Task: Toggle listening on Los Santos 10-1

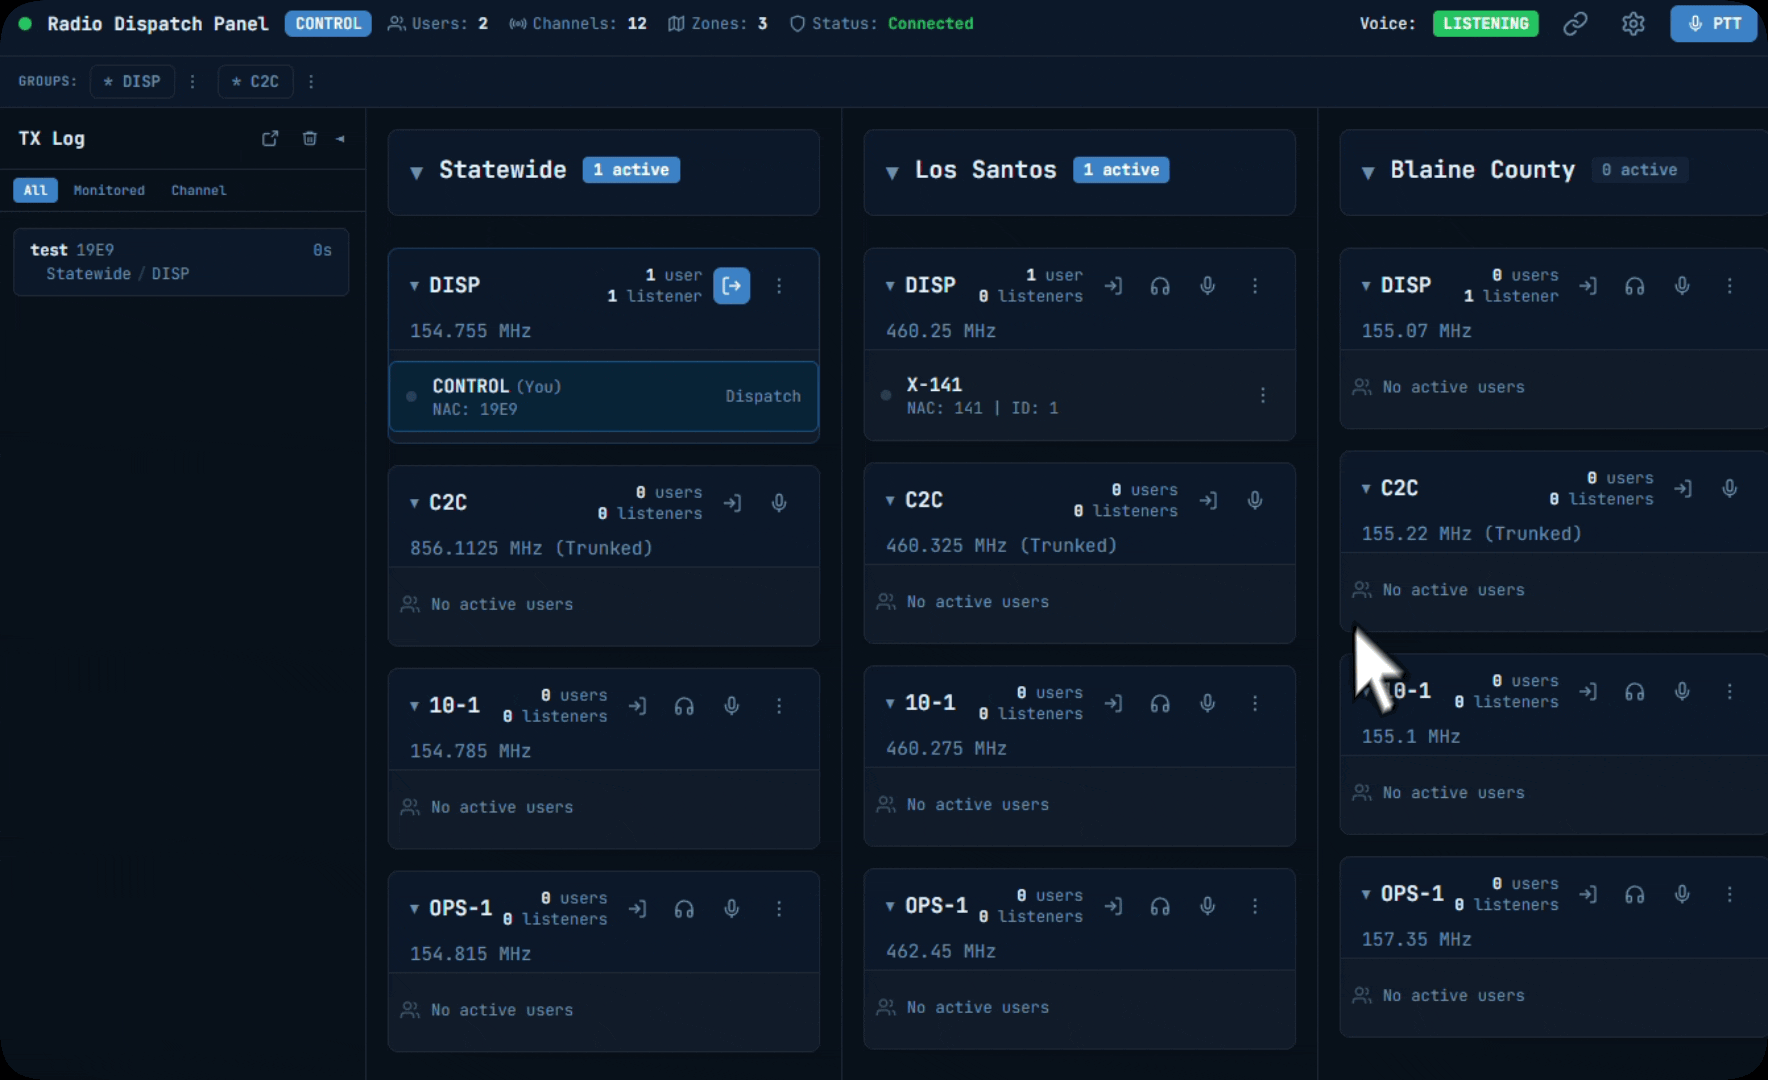Action: pos(1160,704)
